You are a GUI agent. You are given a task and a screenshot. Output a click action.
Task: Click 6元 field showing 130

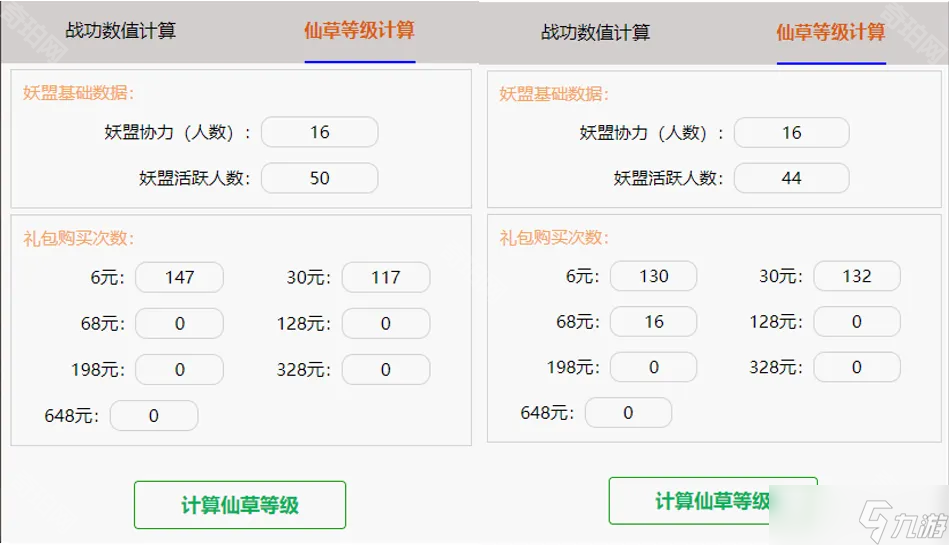pyautogui.click(x=654, y=276)
